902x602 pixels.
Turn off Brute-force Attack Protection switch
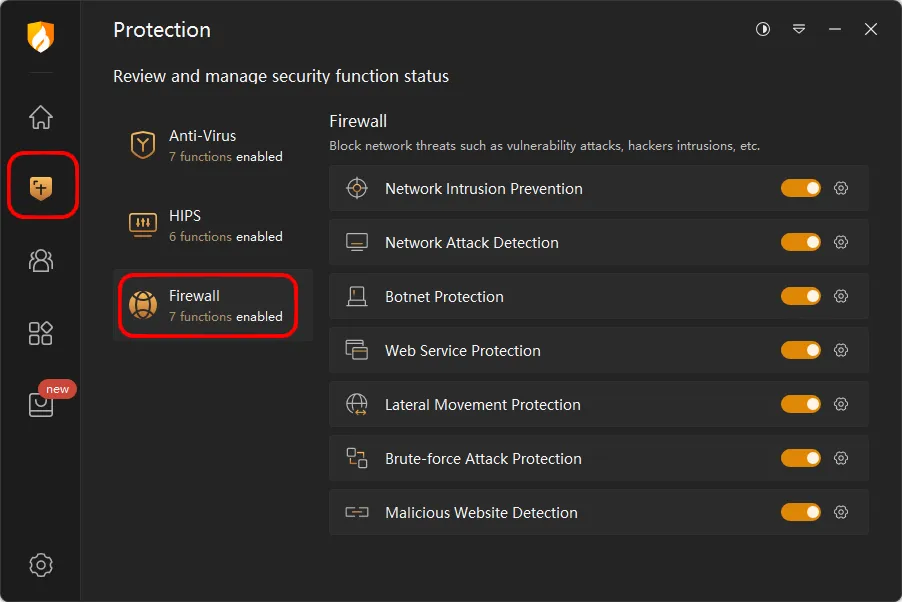tap(800, 458)
